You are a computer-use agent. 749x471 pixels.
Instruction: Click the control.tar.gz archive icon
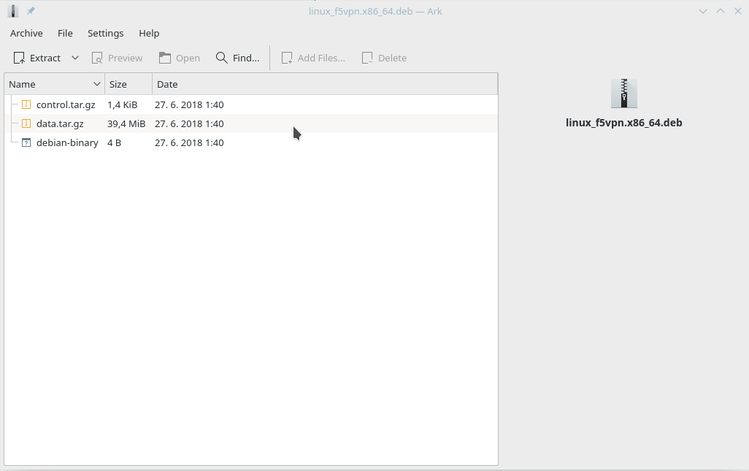pyautogui.click(x=26, y=104)
